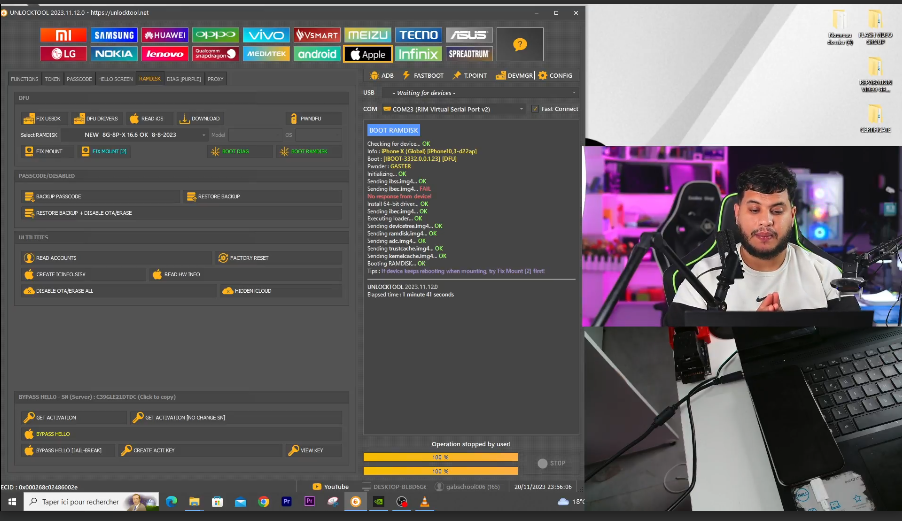902x521 pixels.
Task: Select the Apple brand tile
Action: pyautogui.click(x=368, y=54)
